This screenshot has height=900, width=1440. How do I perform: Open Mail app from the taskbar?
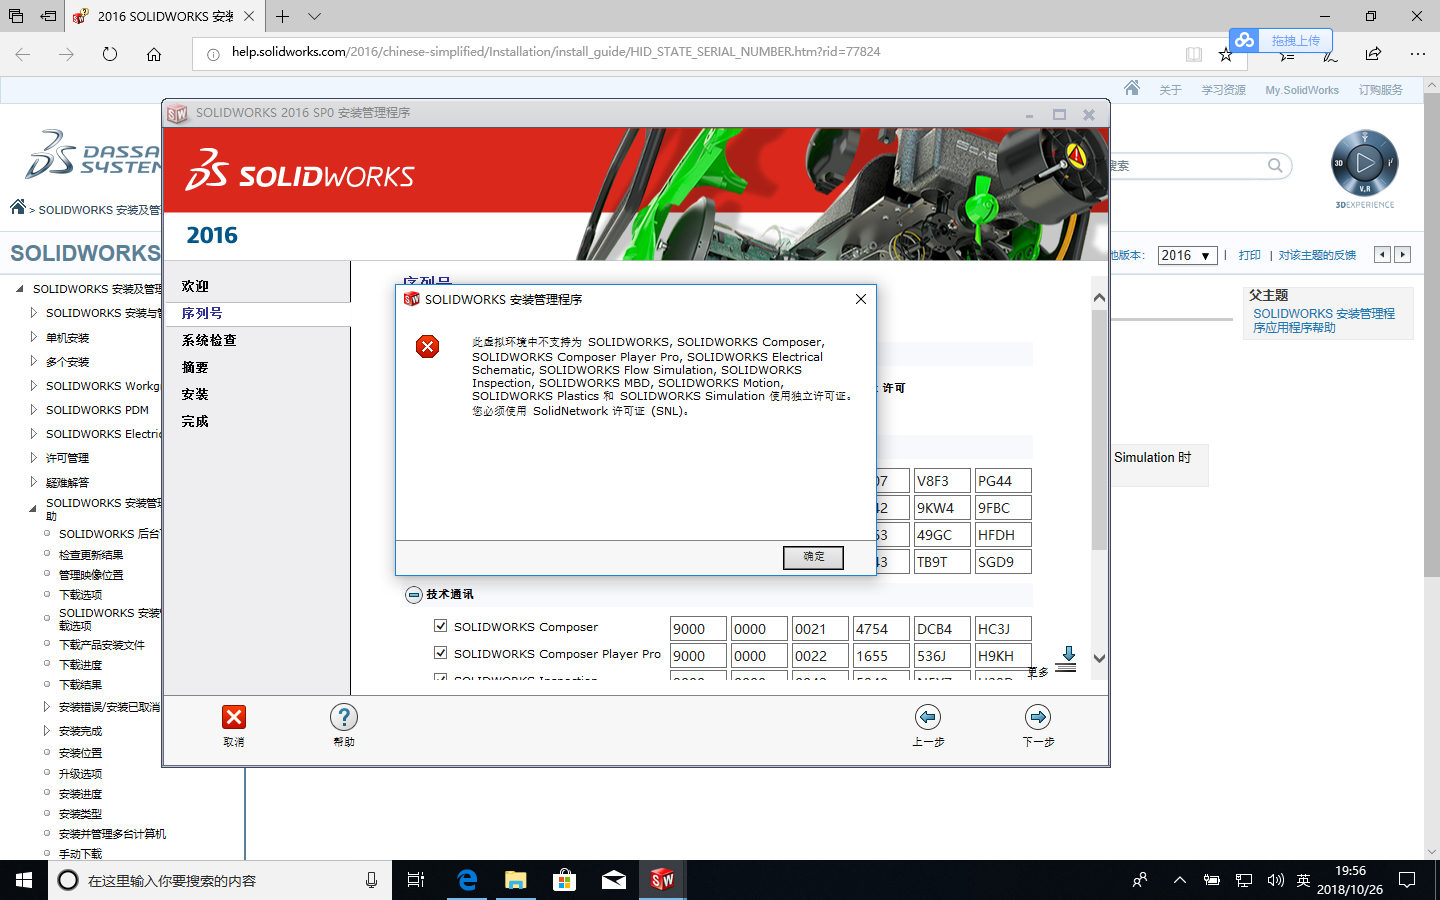coord(613,880)
